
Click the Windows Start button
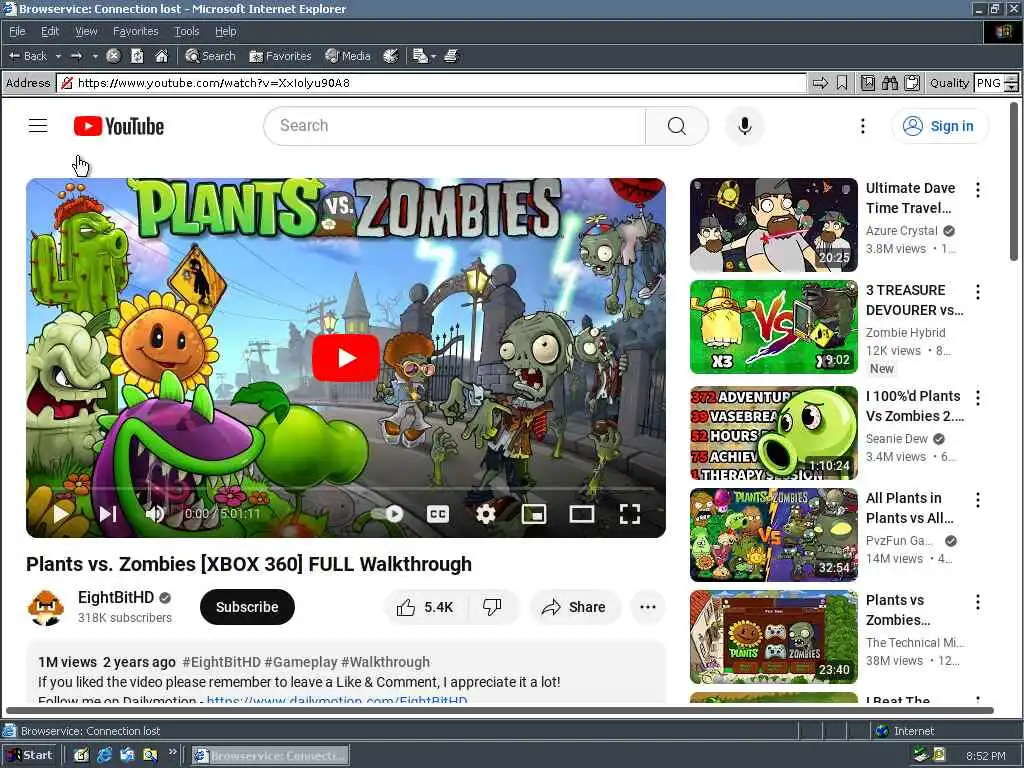coord(30,755)
